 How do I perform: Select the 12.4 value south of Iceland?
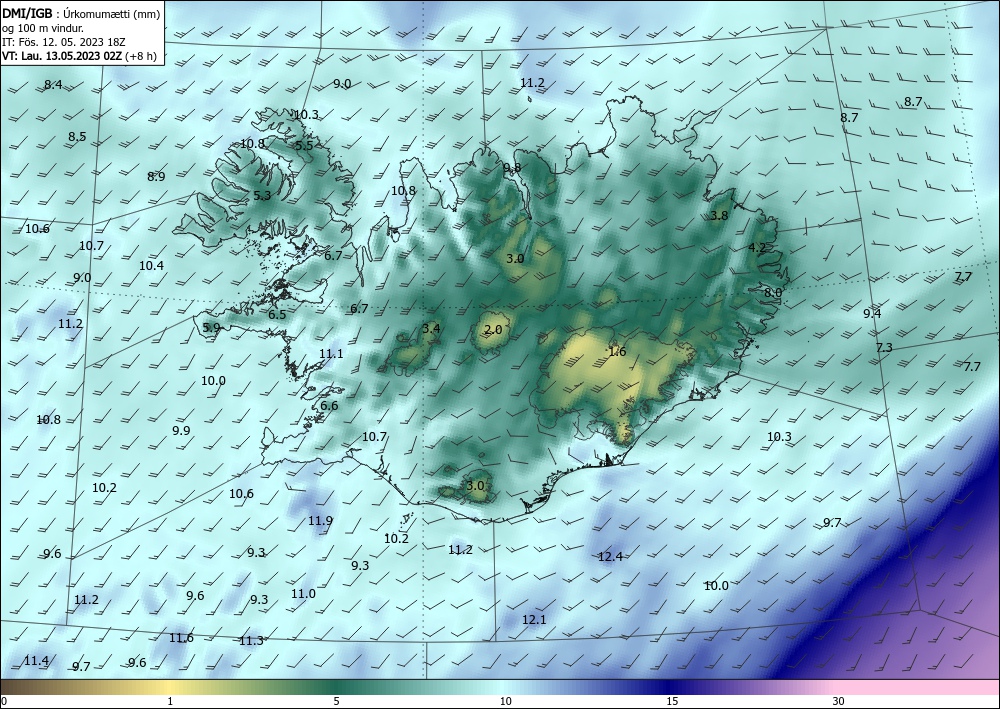610,557
